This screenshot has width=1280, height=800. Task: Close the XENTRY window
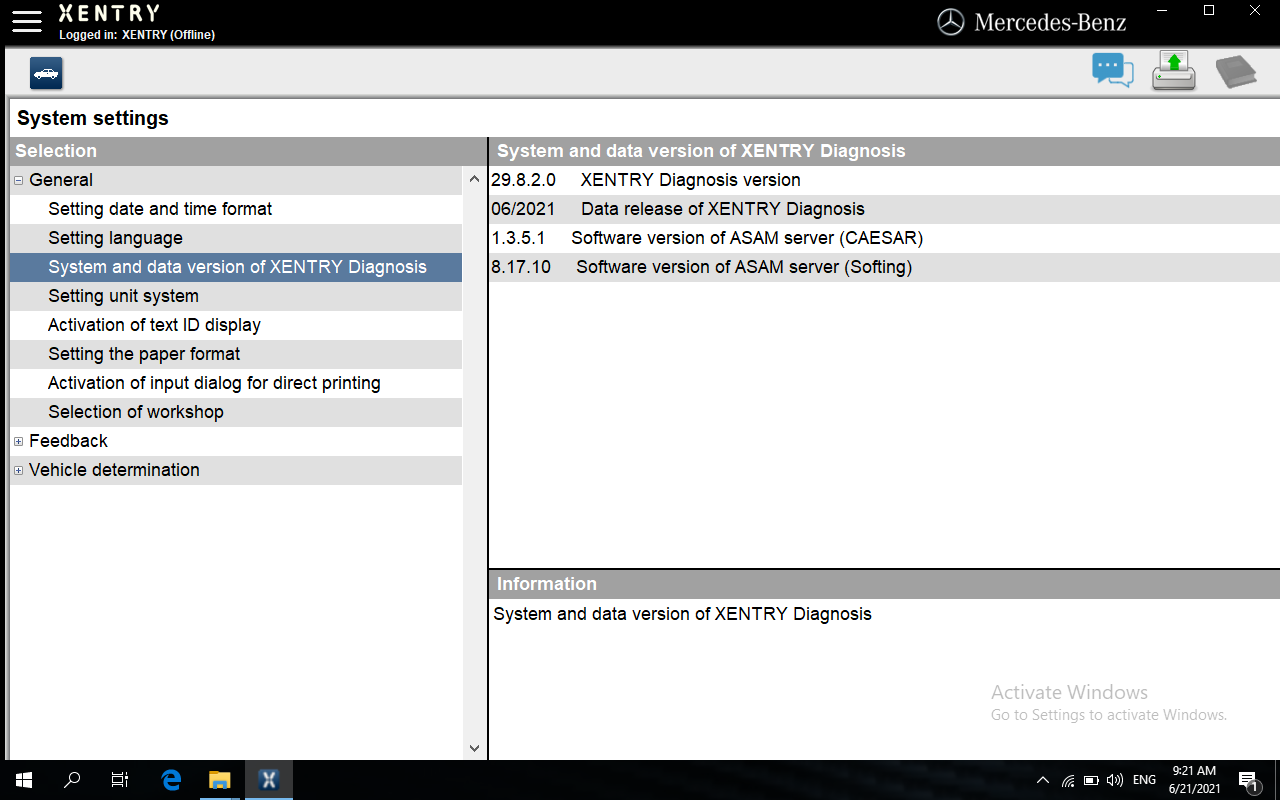(1256, 11)
